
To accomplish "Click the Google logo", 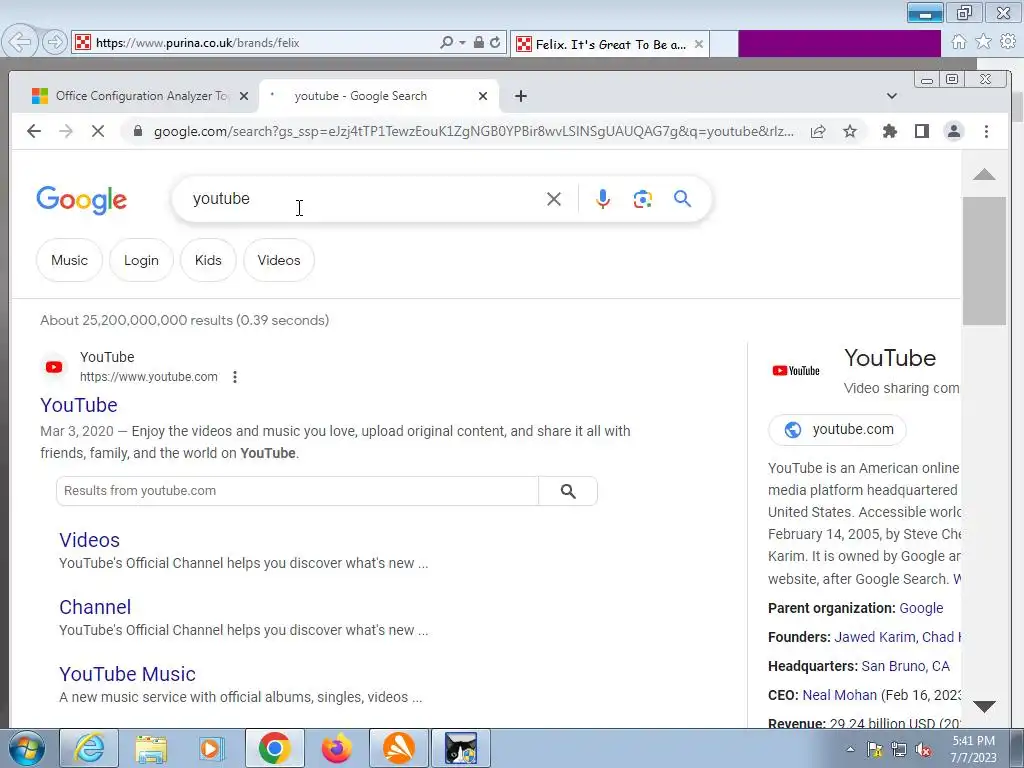I will (82, 200).
